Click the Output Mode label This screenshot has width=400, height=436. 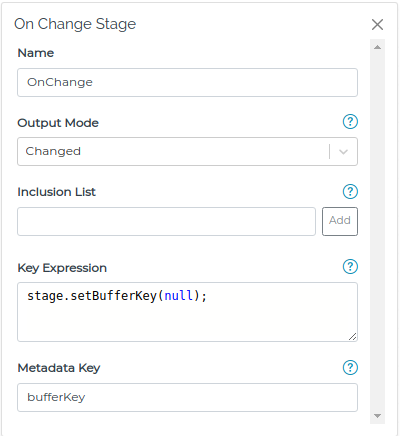58,123
